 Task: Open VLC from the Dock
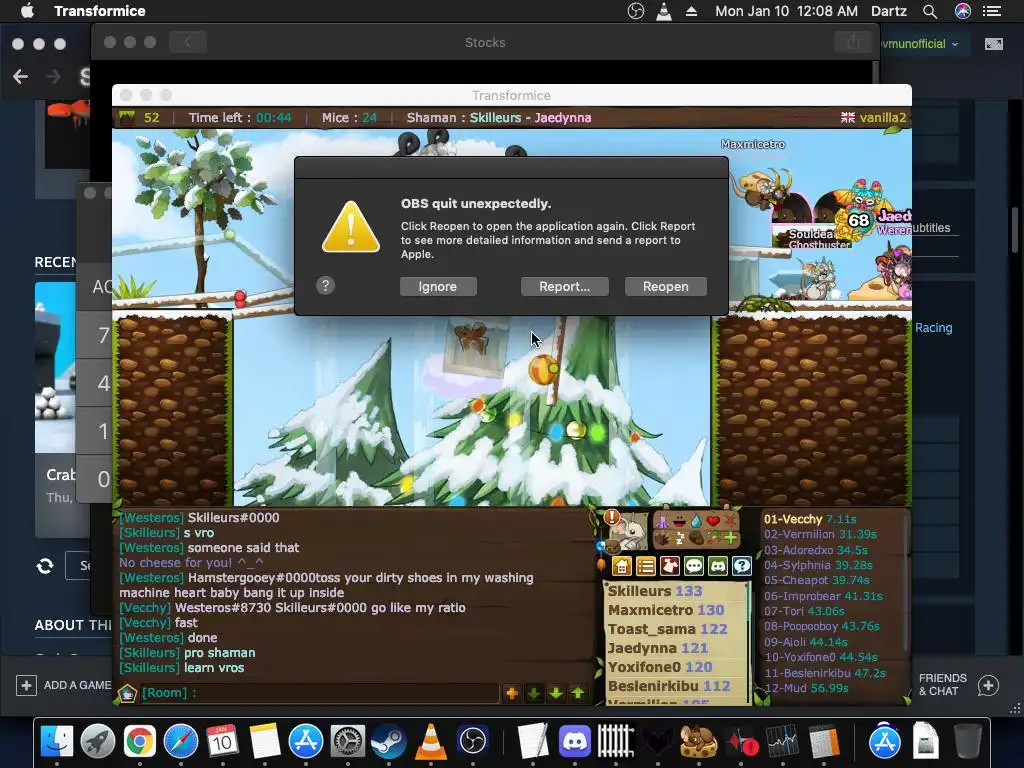[x=430, y=741]
